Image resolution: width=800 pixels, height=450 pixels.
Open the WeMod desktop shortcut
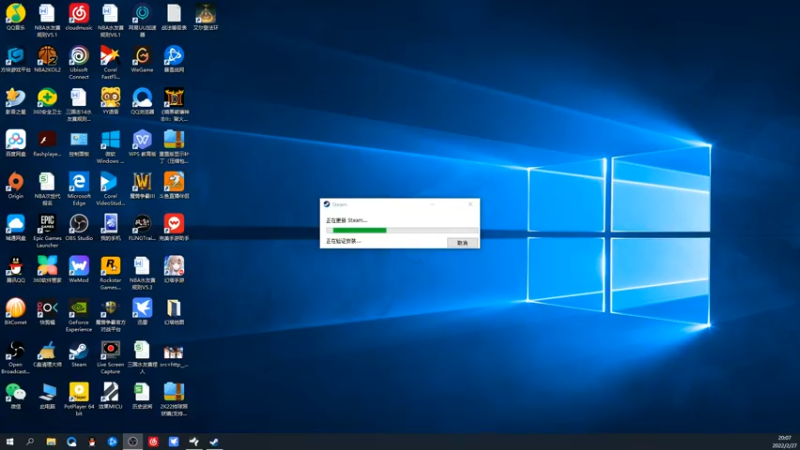[x=79, y=270]
